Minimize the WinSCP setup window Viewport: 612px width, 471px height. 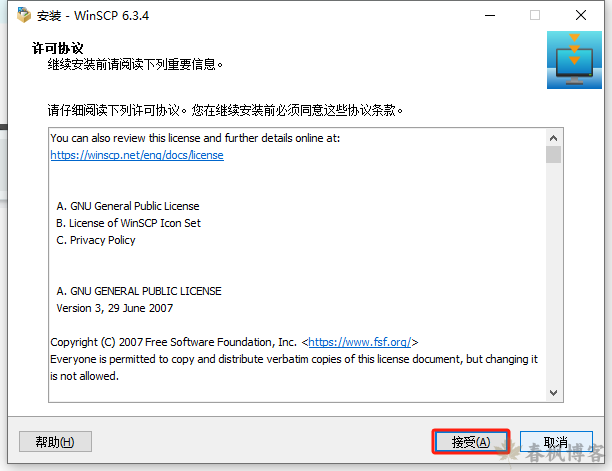click(490, 16)
